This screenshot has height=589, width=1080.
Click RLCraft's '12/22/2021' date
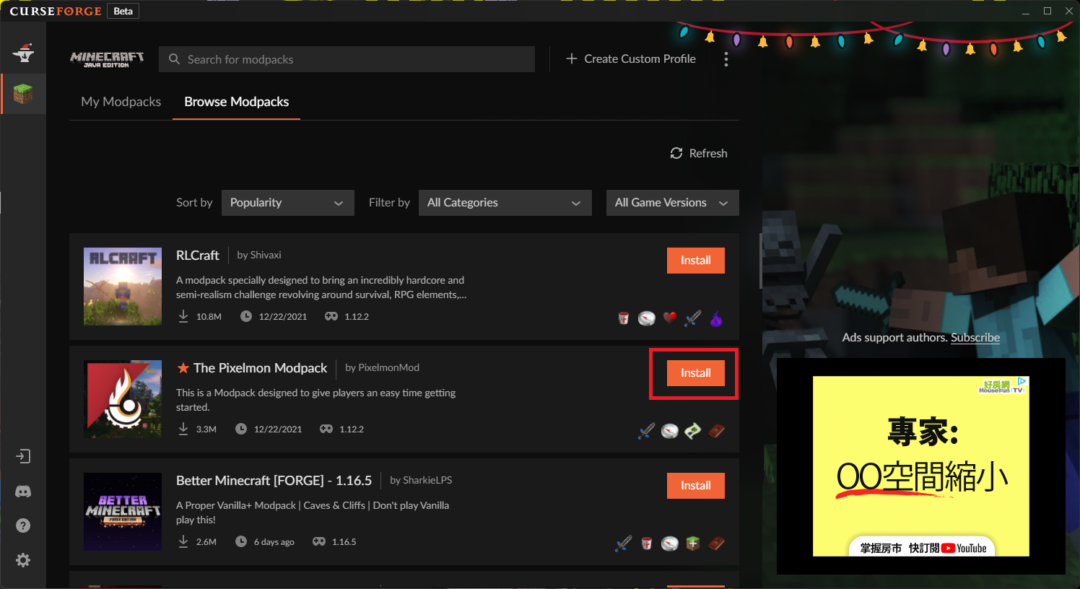(x=283, y=317)
